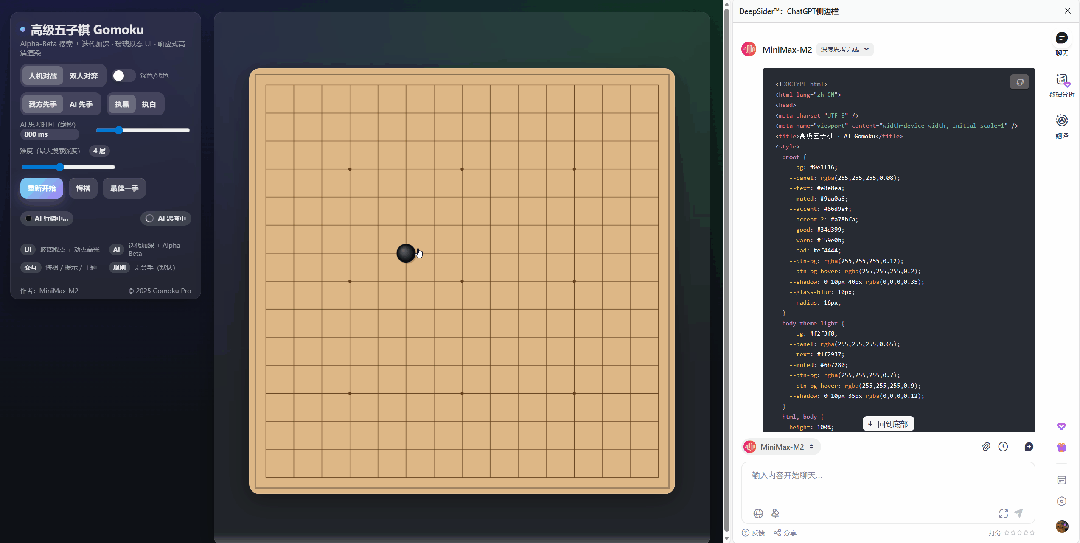Viewport: 1080px width, 543px height.
Task: Start a new chat with bubble icon
Action: click(1029, 447)
